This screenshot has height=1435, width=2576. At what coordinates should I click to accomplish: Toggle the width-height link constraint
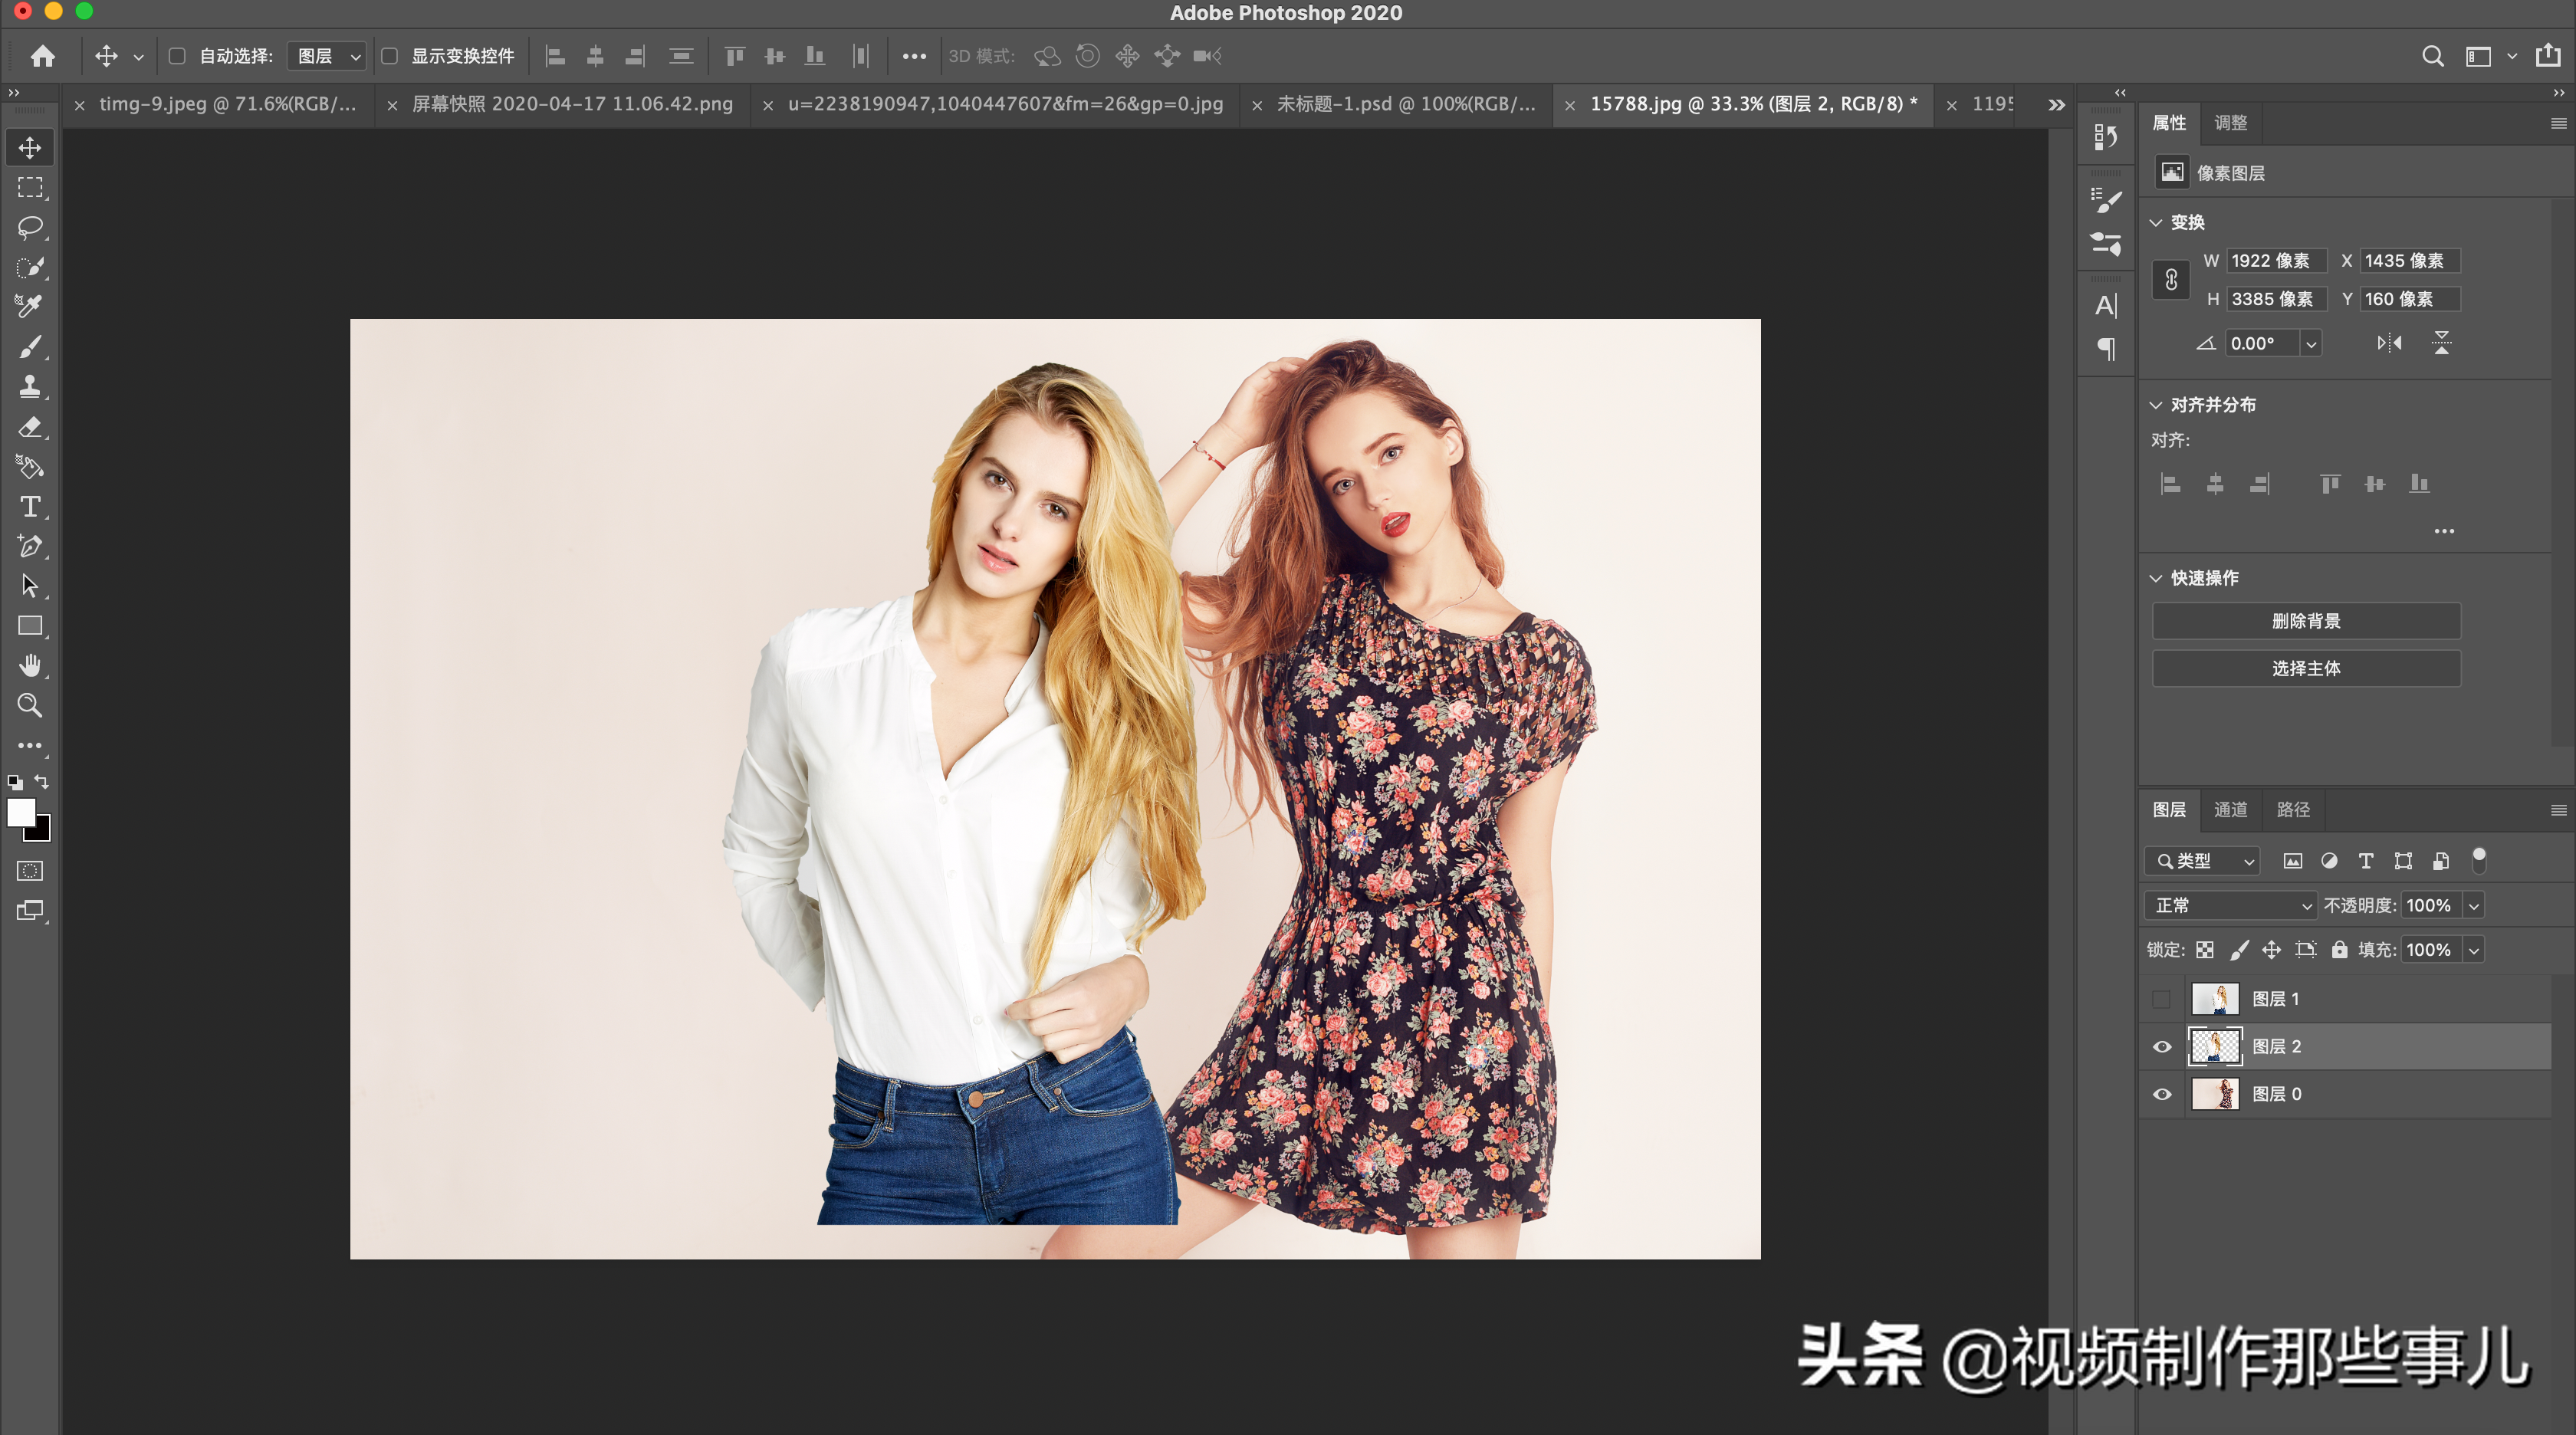[x=2171, y=280]
